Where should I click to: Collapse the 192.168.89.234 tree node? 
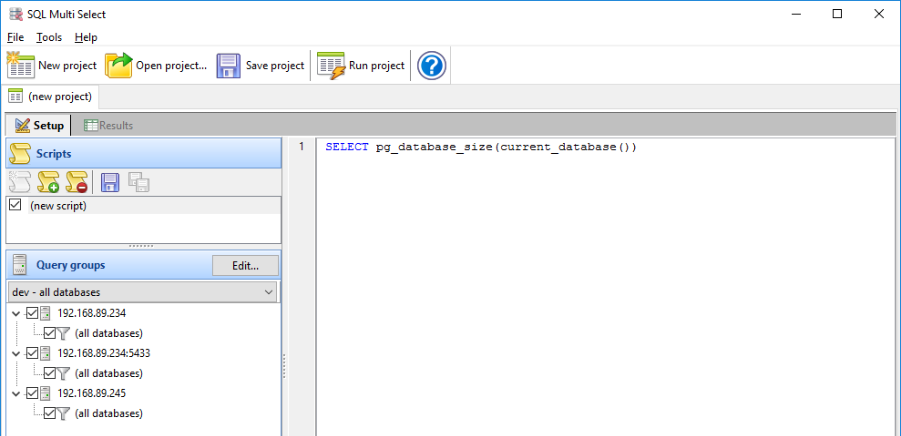coord(15,313)
